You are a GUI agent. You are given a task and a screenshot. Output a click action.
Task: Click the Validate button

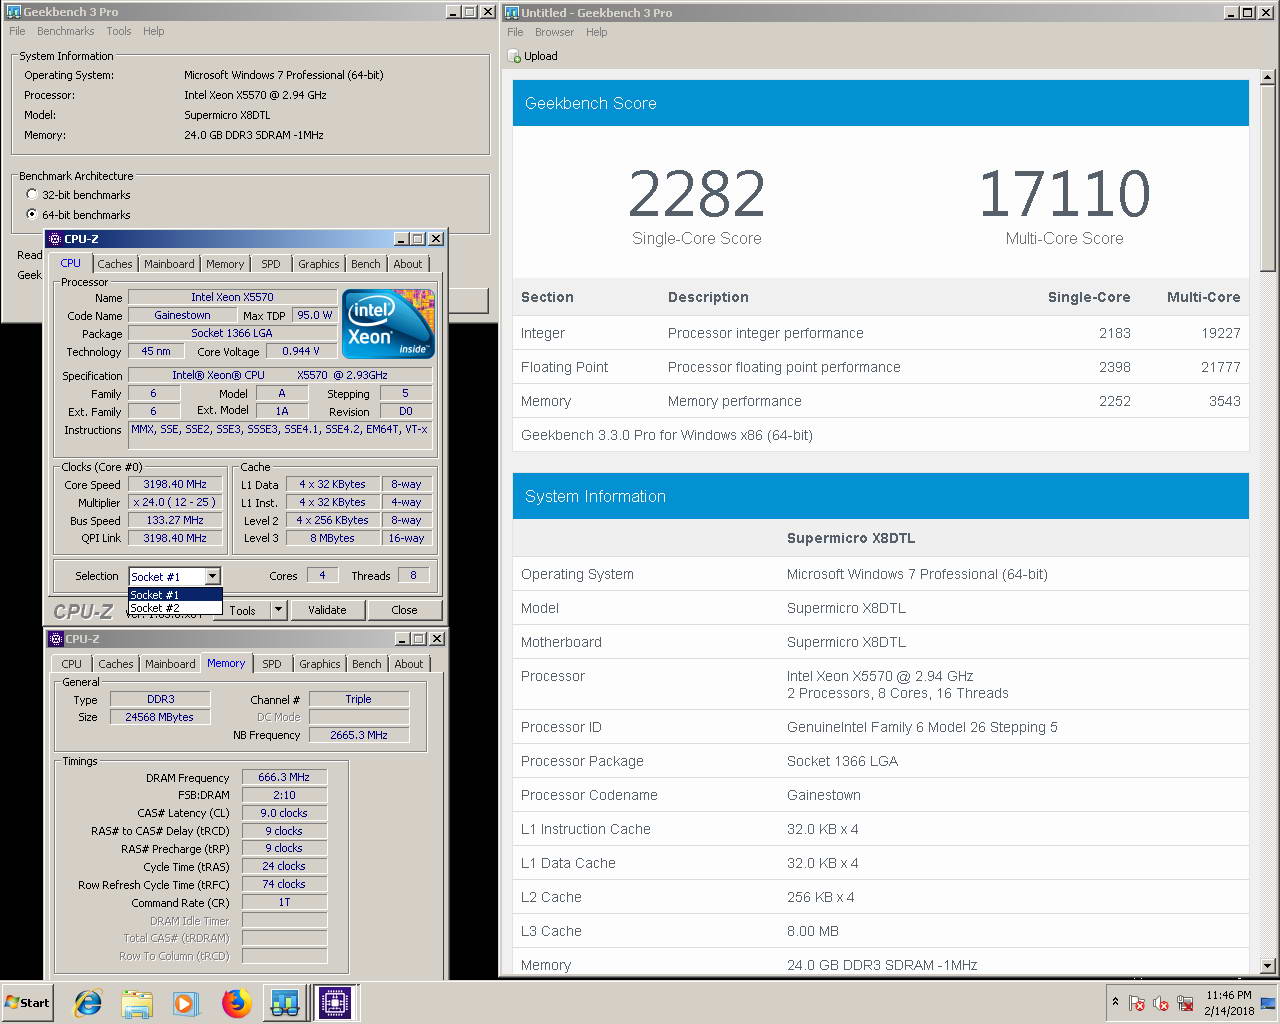[x=327, y=610]
